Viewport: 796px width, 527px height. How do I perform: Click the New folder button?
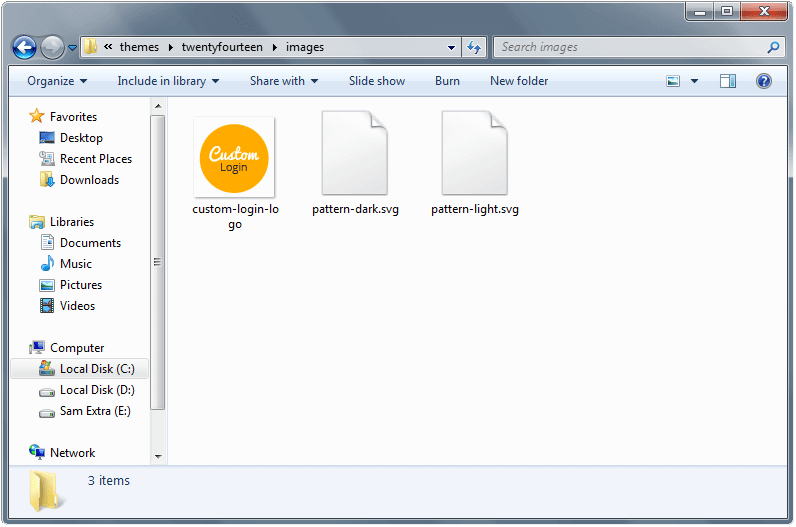[519, 81]
